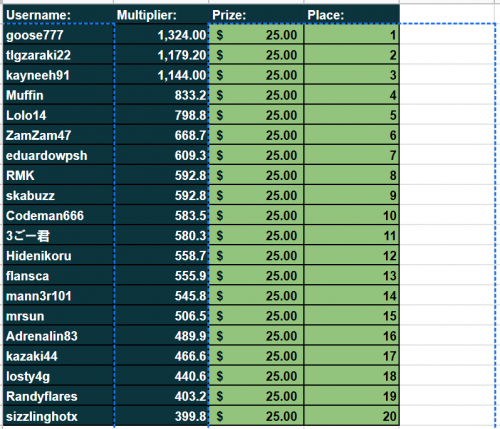Click the mrsun username cell
Screen dimensions: 500x429
tap(59, 315)
